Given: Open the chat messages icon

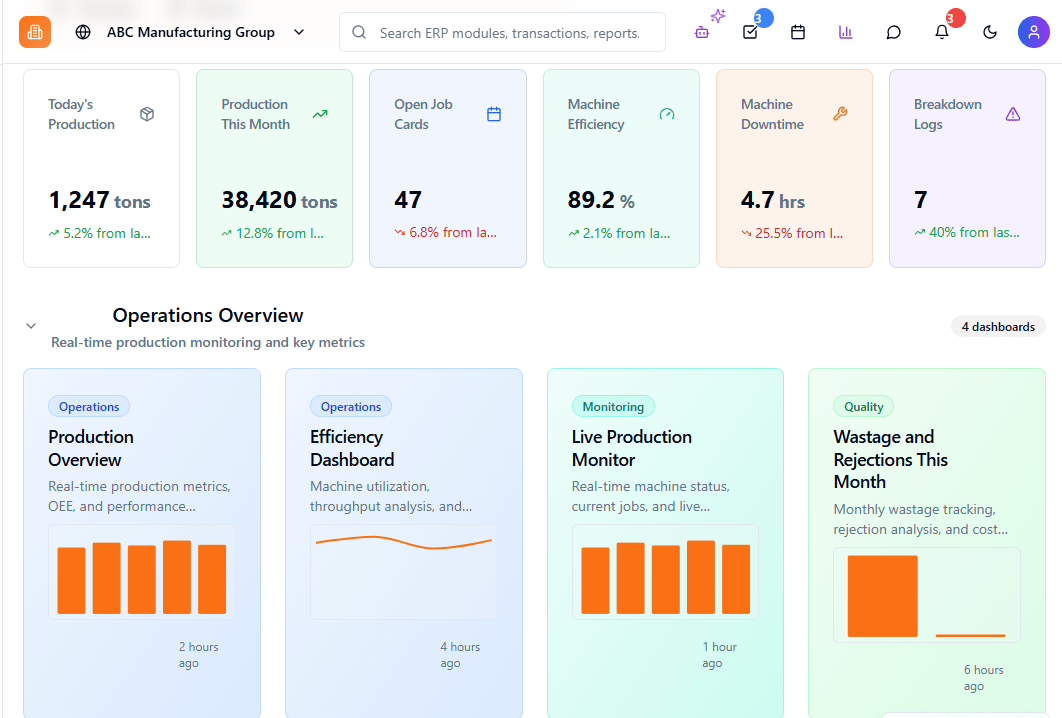Looking at the screenshot, I should (x=894, y=32).
